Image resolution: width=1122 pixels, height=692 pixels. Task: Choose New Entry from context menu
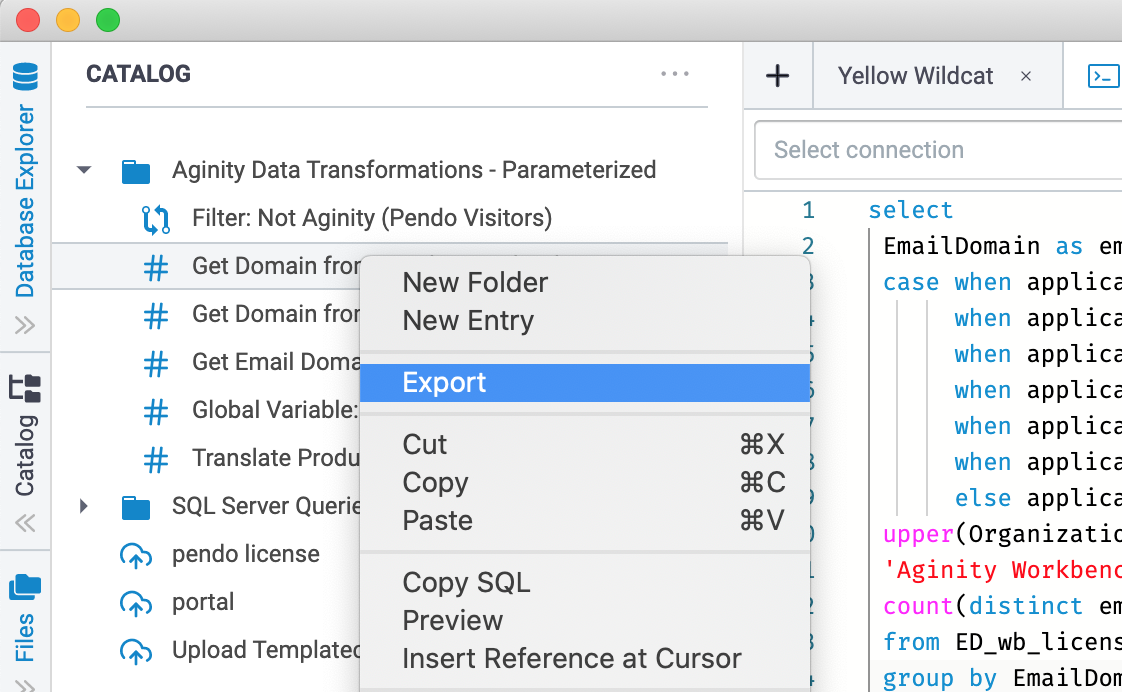tap(468, 321)
